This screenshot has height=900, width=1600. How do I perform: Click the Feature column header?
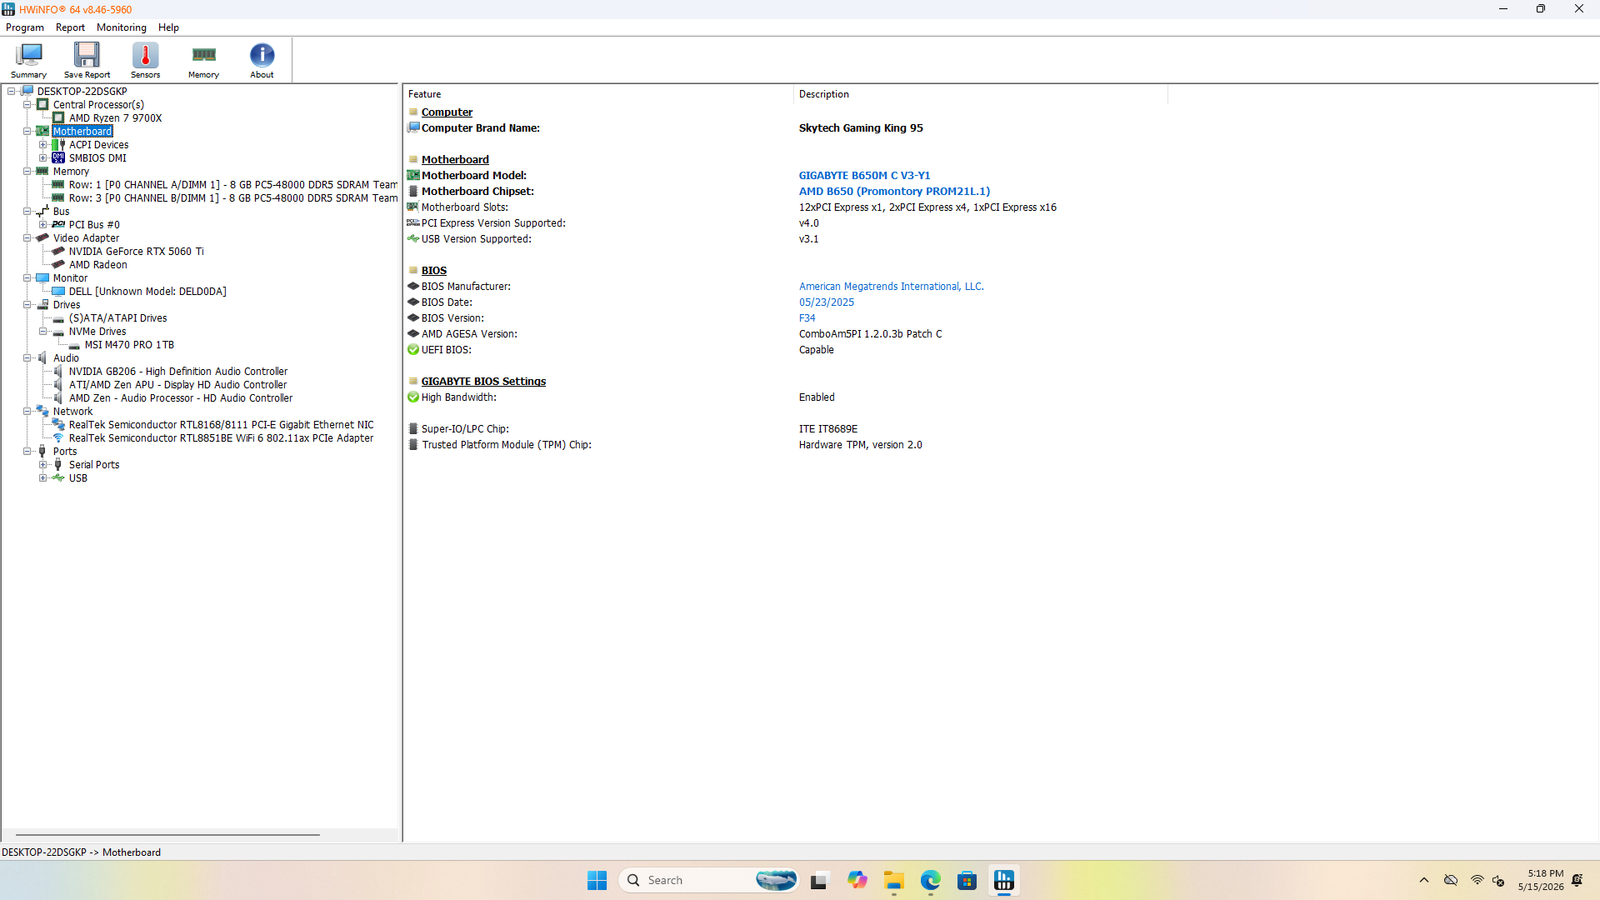tap(598, 94)
